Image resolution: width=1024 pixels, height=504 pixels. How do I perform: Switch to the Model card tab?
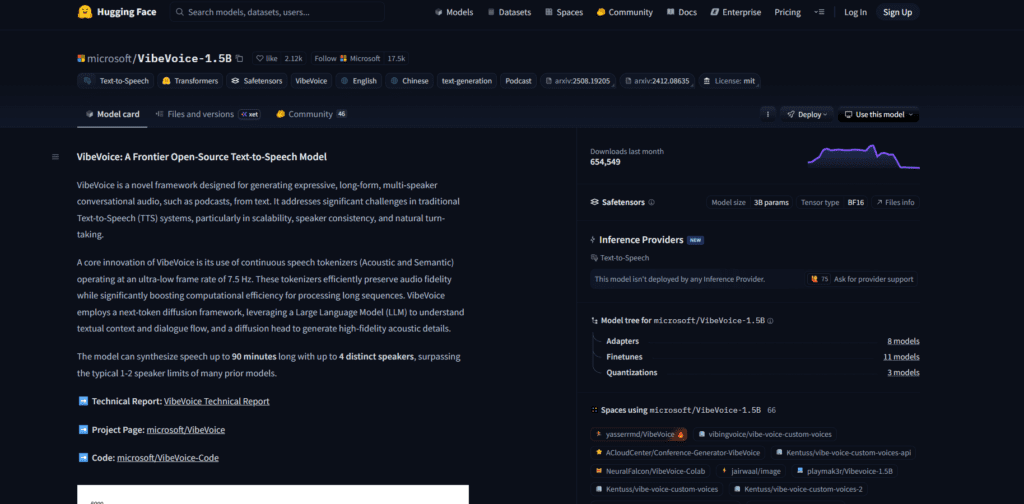point(112,114)
